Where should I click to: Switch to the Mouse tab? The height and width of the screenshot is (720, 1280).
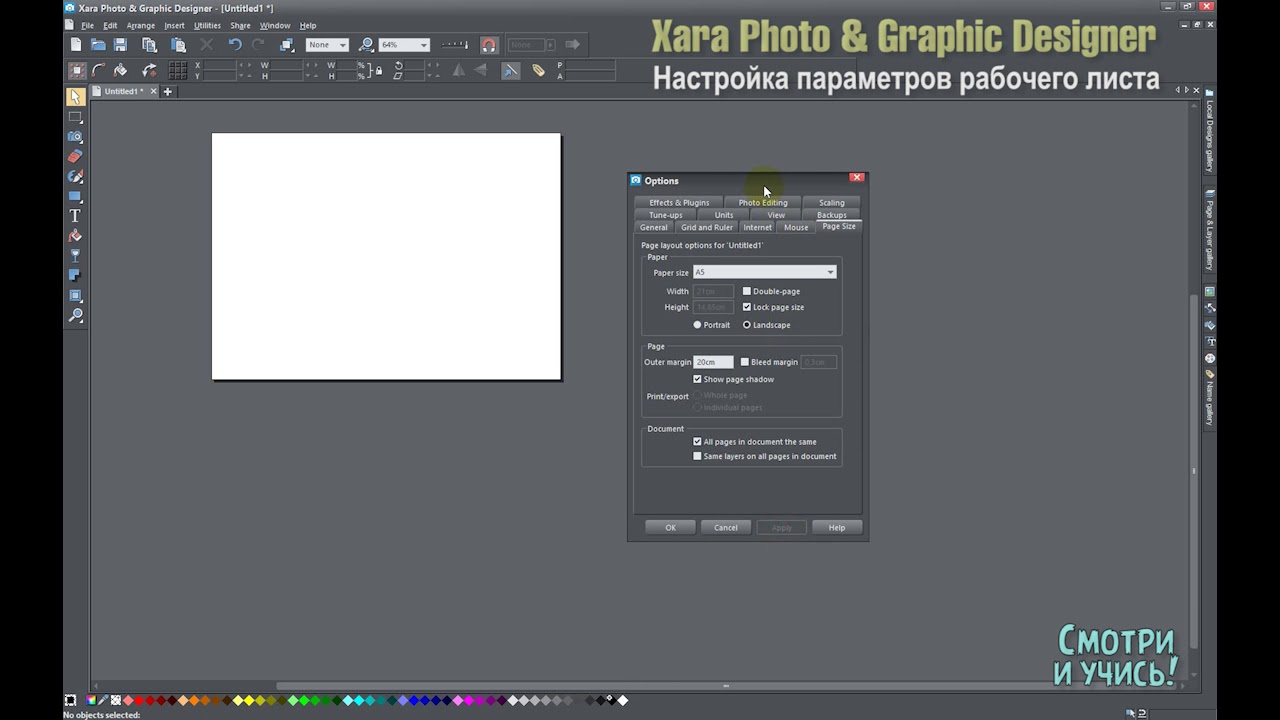click(x=796, y=227)
